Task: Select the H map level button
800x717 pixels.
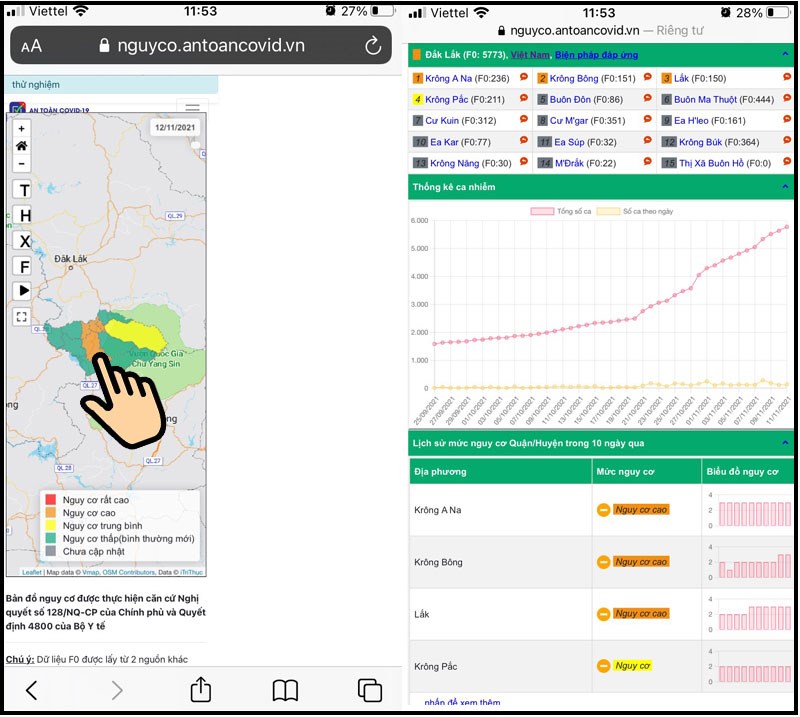Action: pos(24,215)
